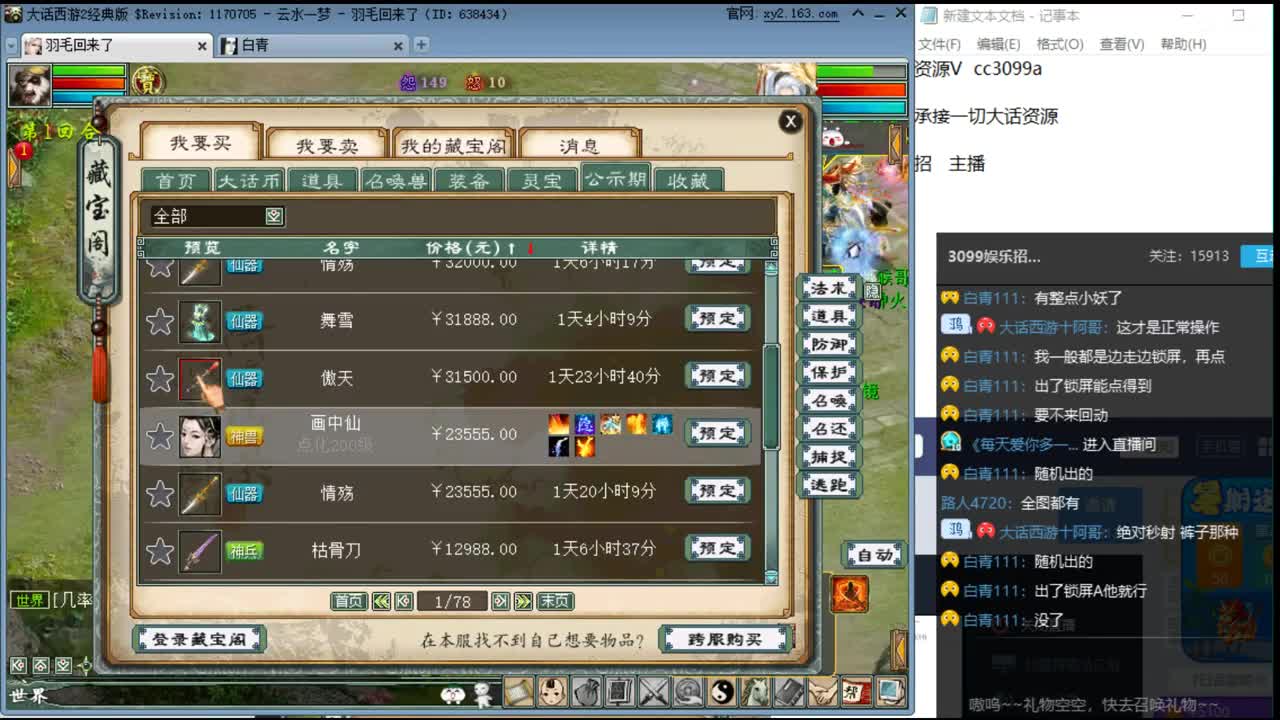Click the 法术 battle command
1280x720 pixels.
coord(829,288)
